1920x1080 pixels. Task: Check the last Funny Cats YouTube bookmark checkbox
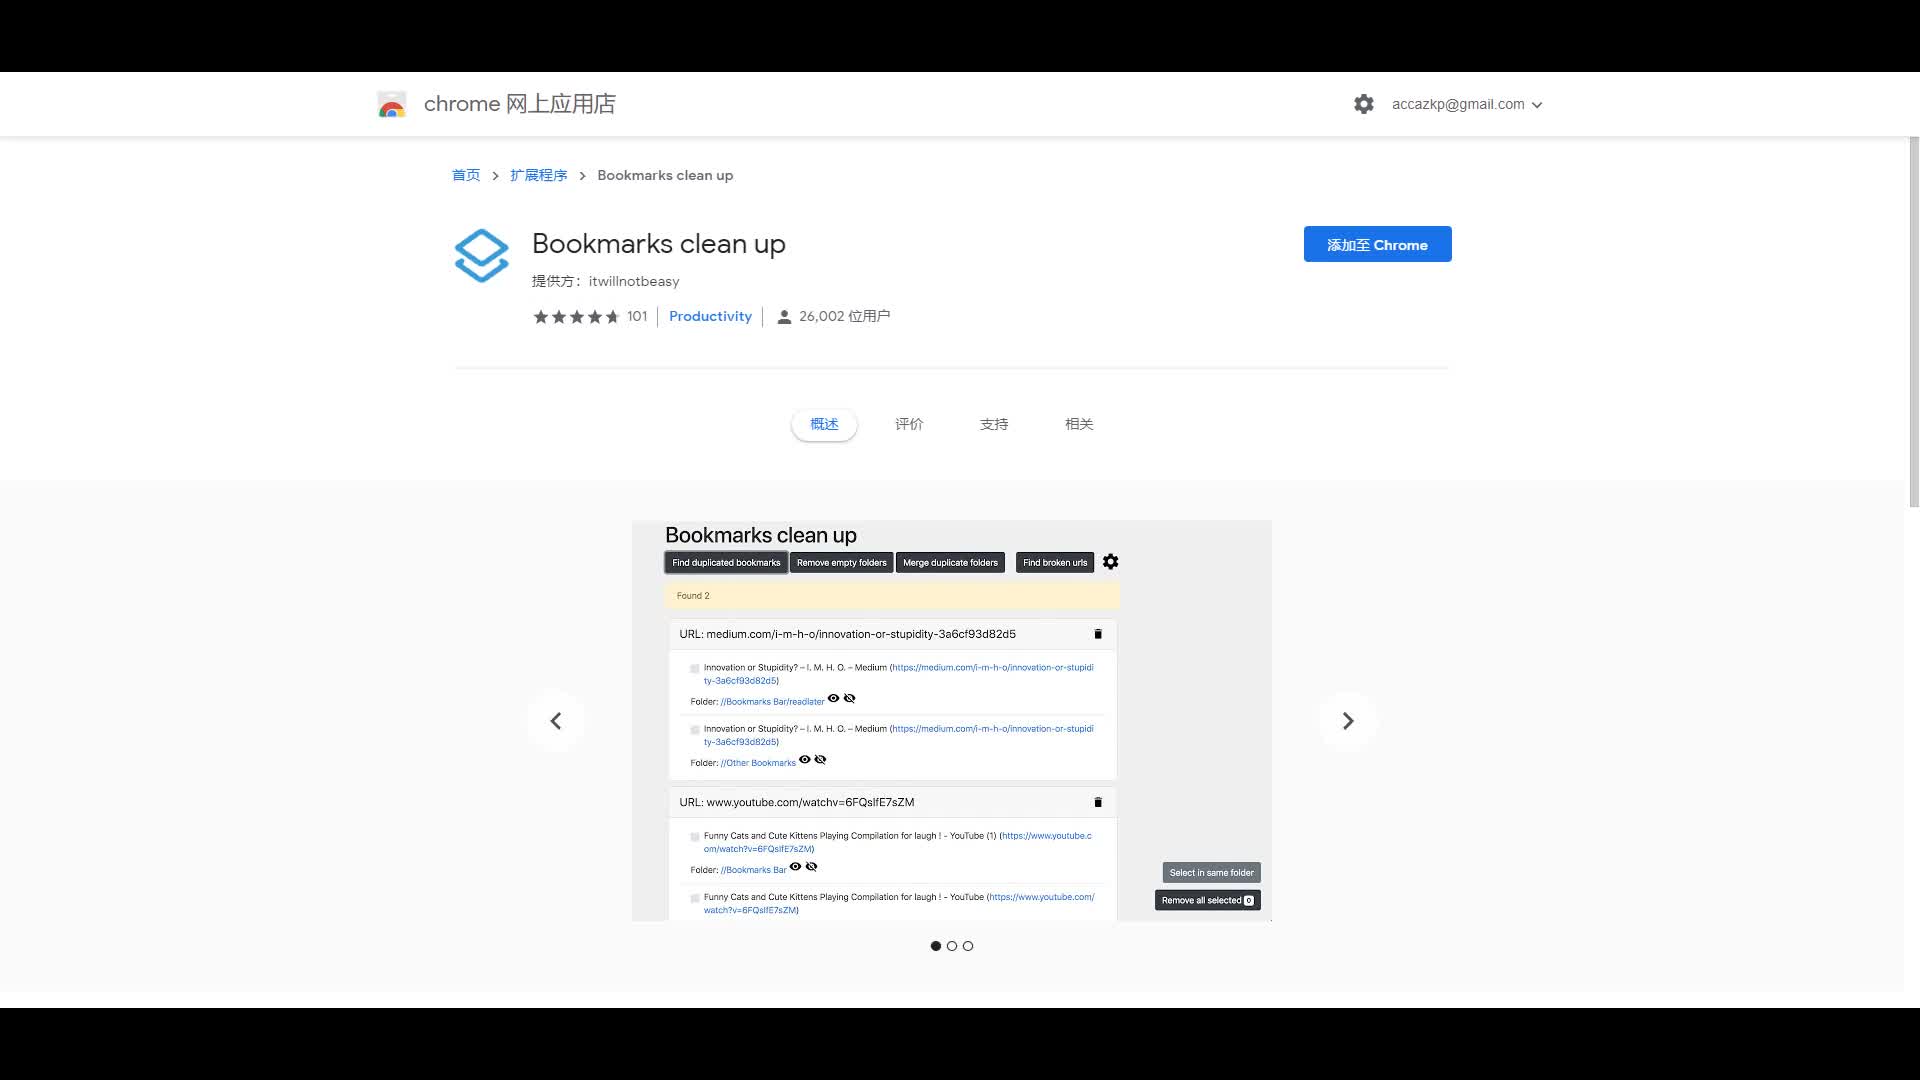[x=695, y=898]
